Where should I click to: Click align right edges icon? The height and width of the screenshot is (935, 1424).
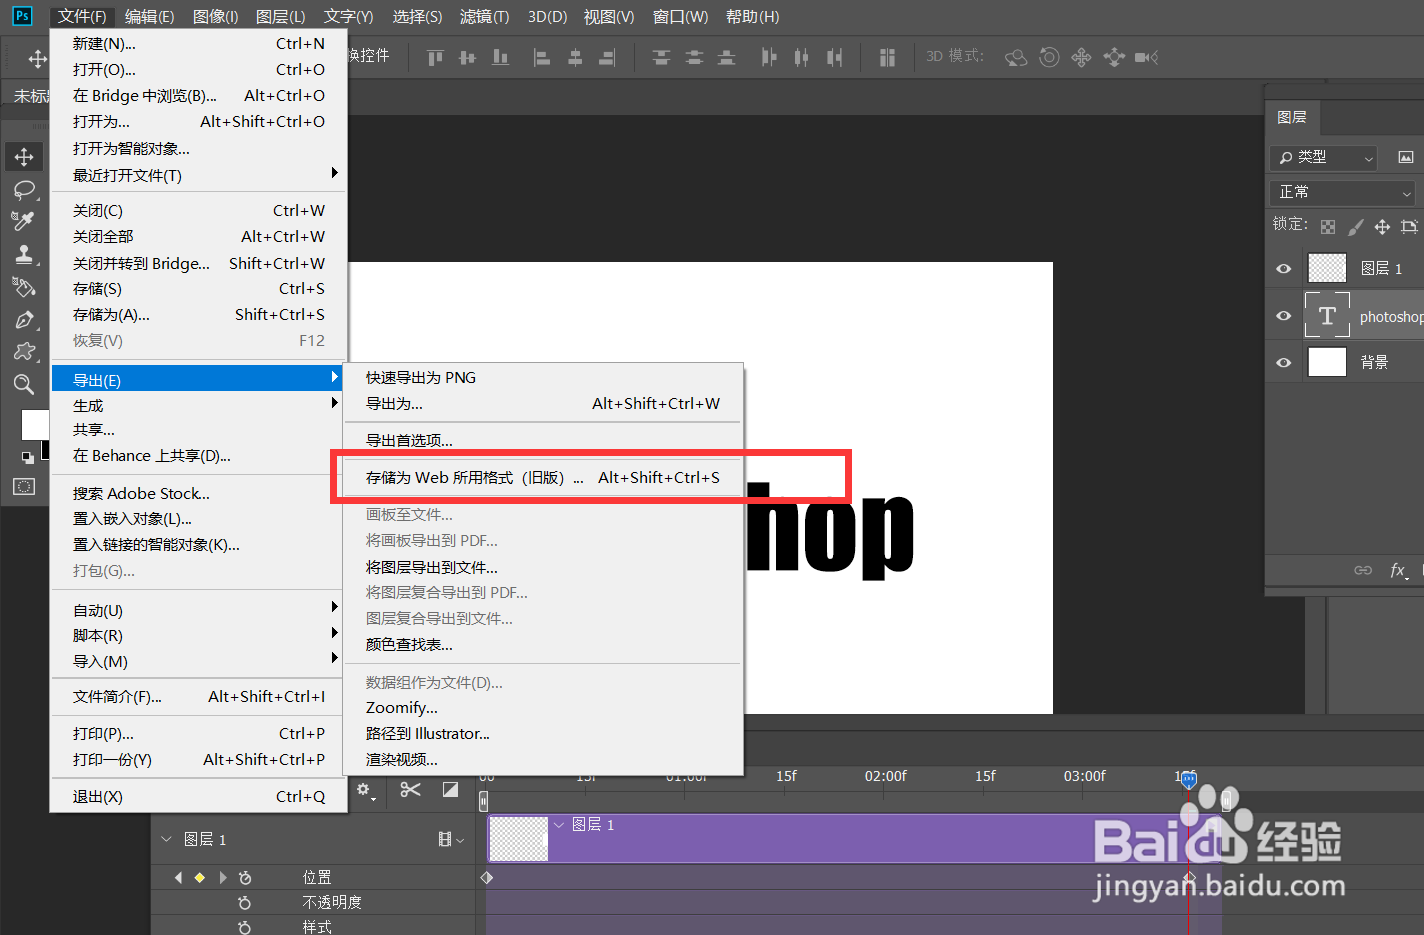(607, 58)
